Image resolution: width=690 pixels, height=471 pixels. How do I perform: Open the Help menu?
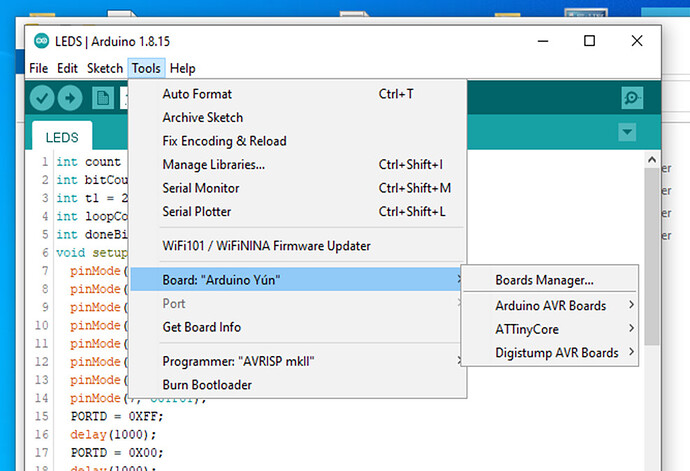tap(183, 68)
